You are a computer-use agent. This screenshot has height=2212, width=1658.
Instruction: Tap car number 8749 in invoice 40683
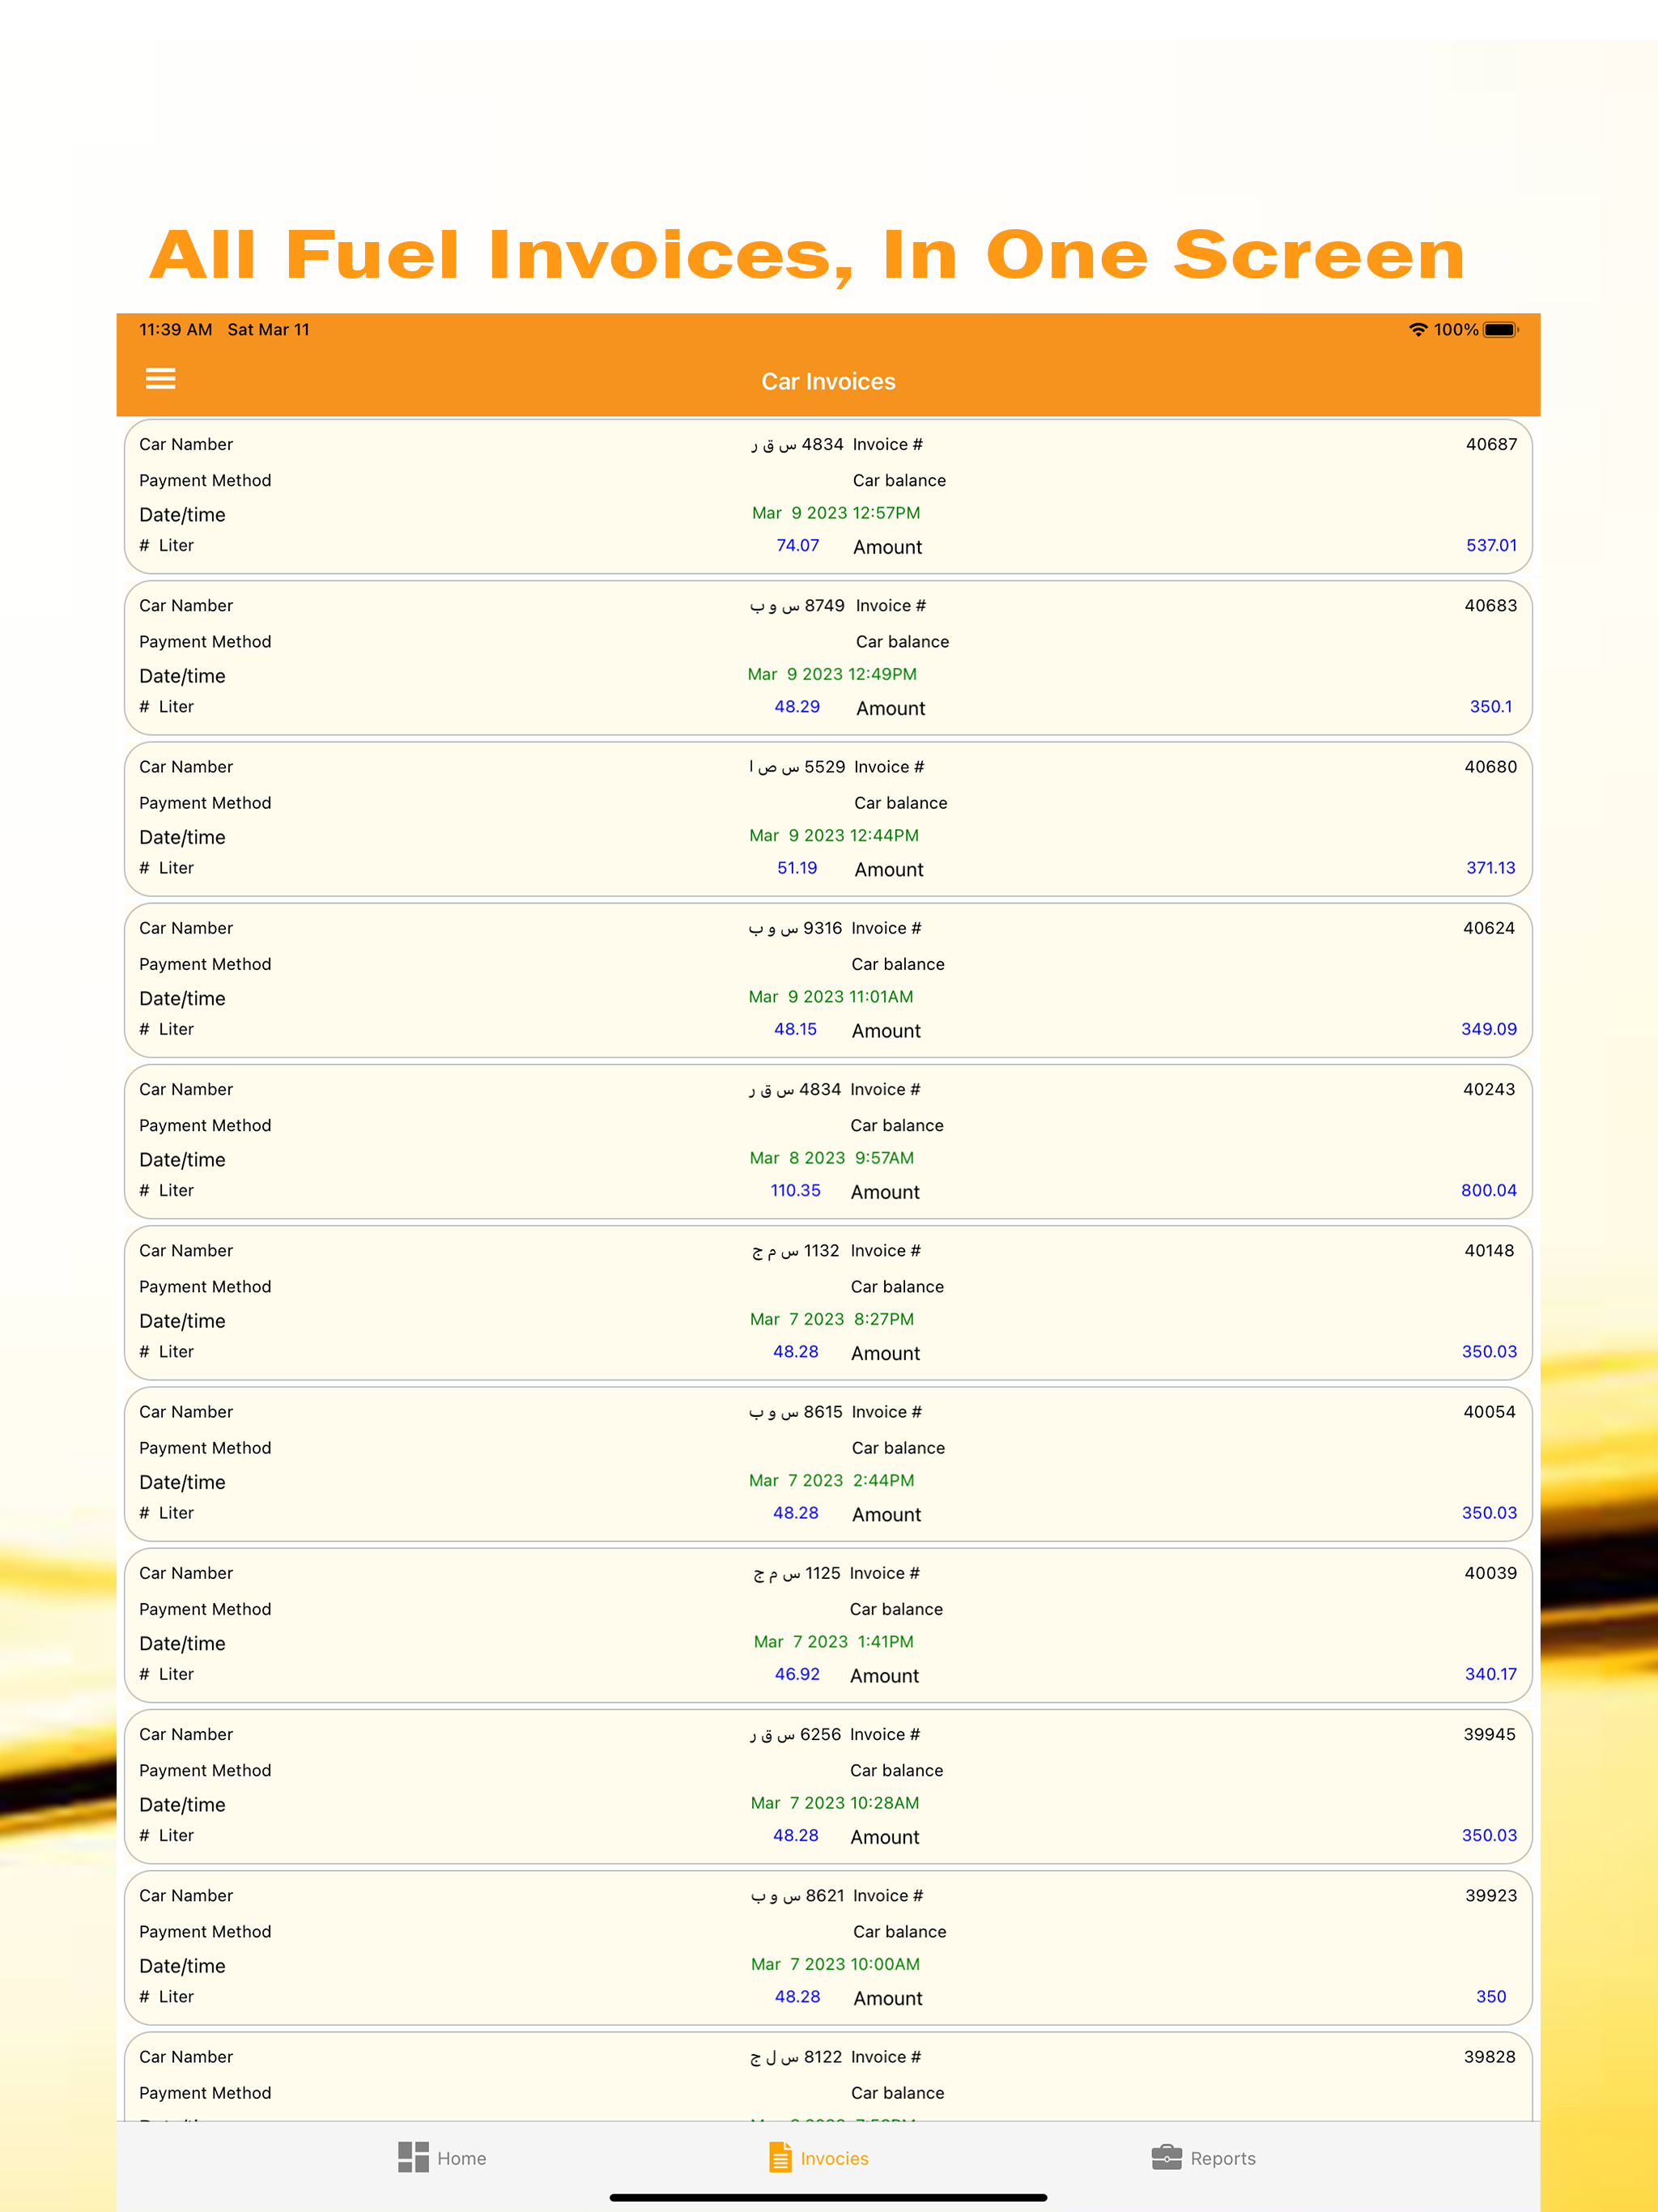(797, 605)
